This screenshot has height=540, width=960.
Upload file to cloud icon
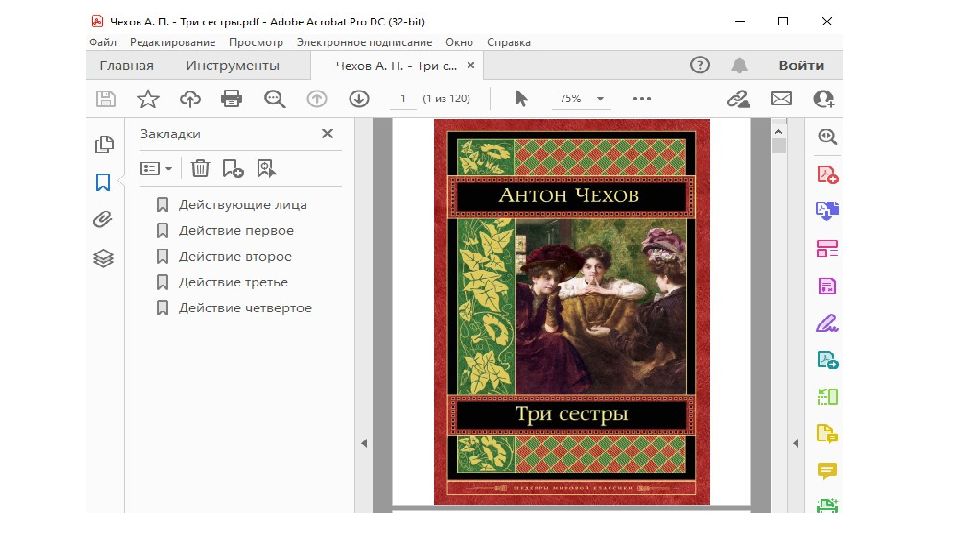click(190, 99)
